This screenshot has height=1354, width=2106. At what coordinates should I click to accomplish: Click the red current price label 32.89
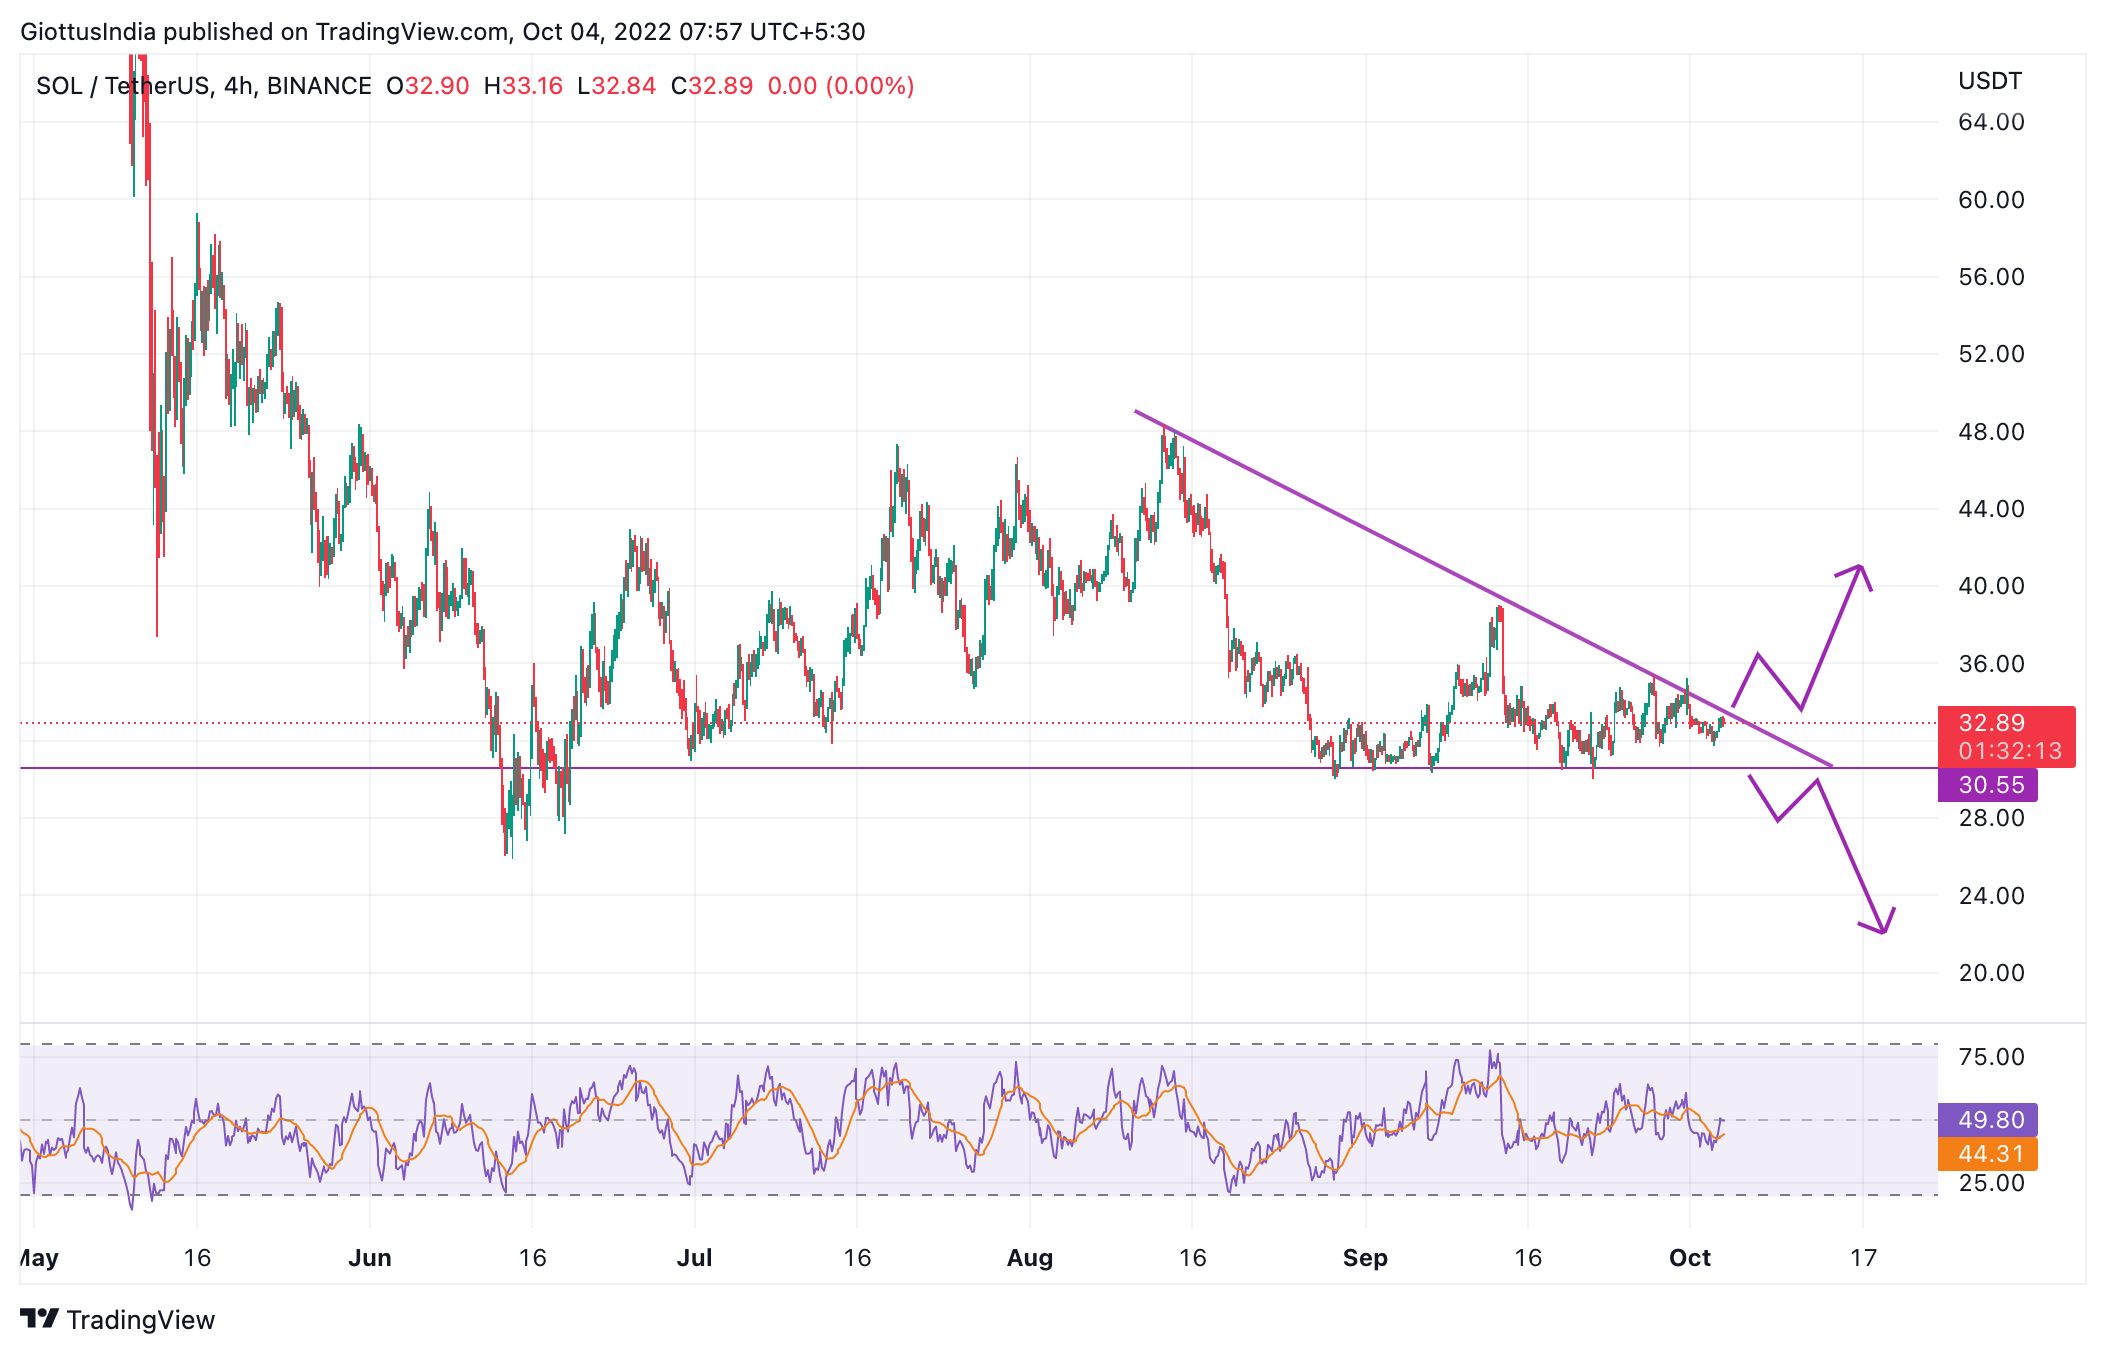1992,723
